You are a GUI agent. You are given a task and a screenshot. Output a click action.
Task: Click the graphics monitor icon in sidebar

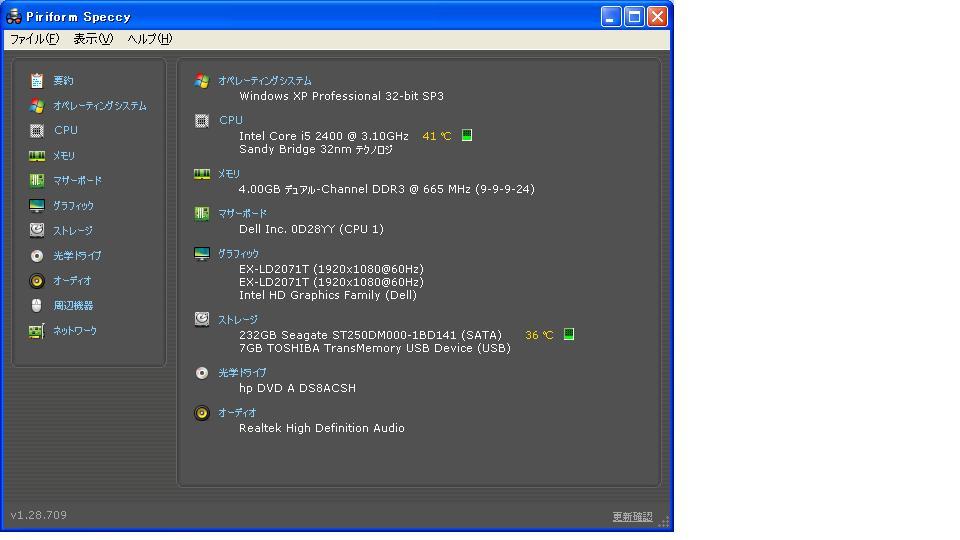[37, 205]
